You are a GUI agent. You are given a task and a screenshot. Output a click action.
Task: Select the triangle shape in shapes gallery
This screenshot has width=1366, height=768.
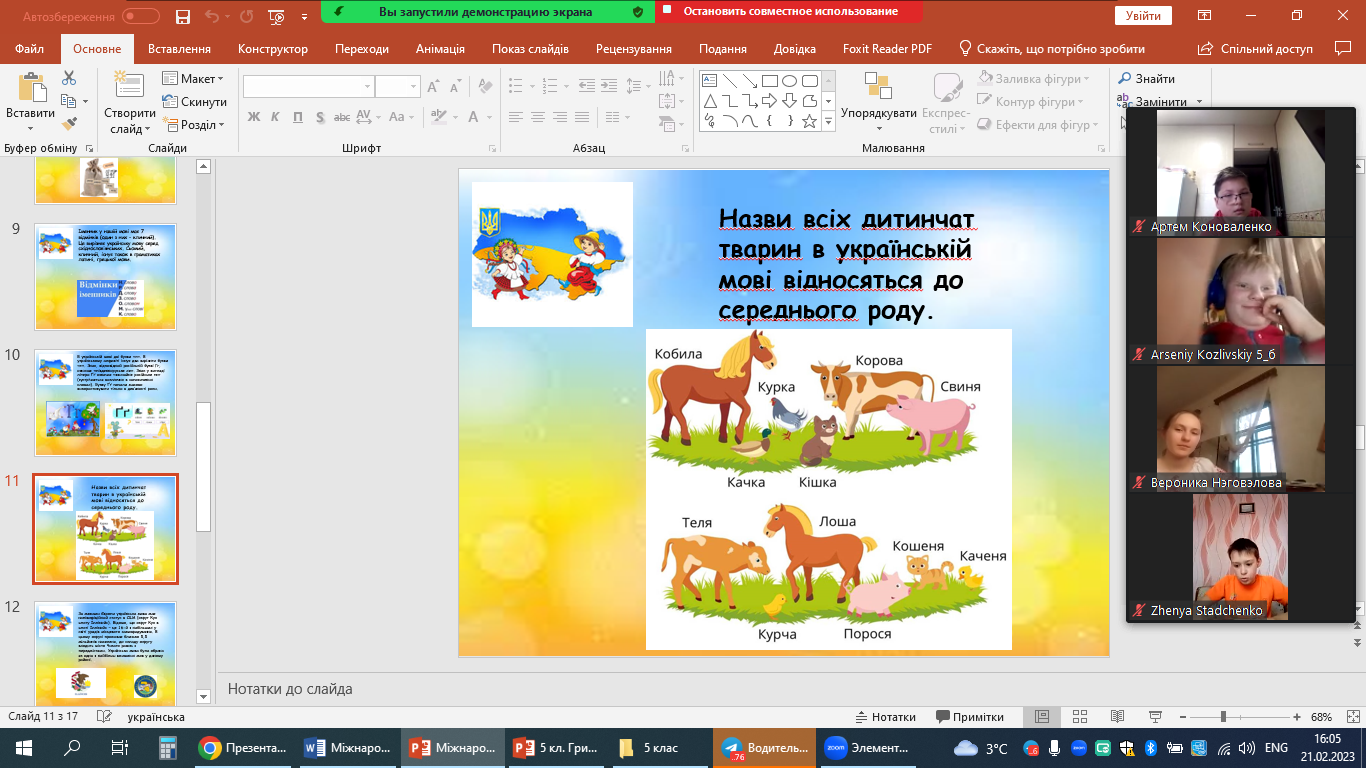pyautogui.click(x=709, y=101)
